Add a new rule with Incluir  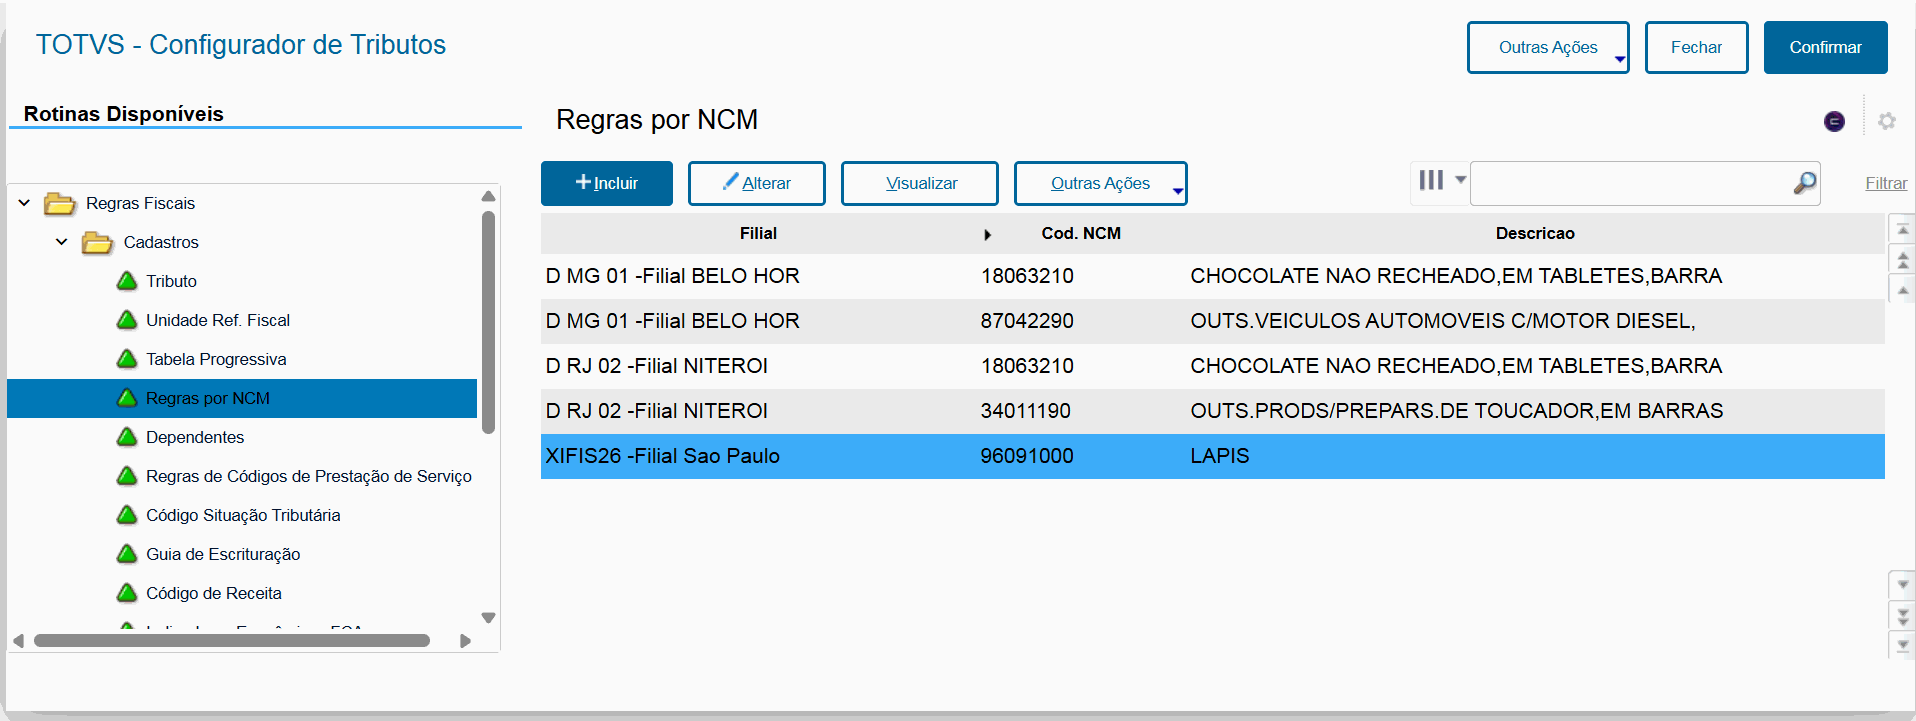(607, 184)
